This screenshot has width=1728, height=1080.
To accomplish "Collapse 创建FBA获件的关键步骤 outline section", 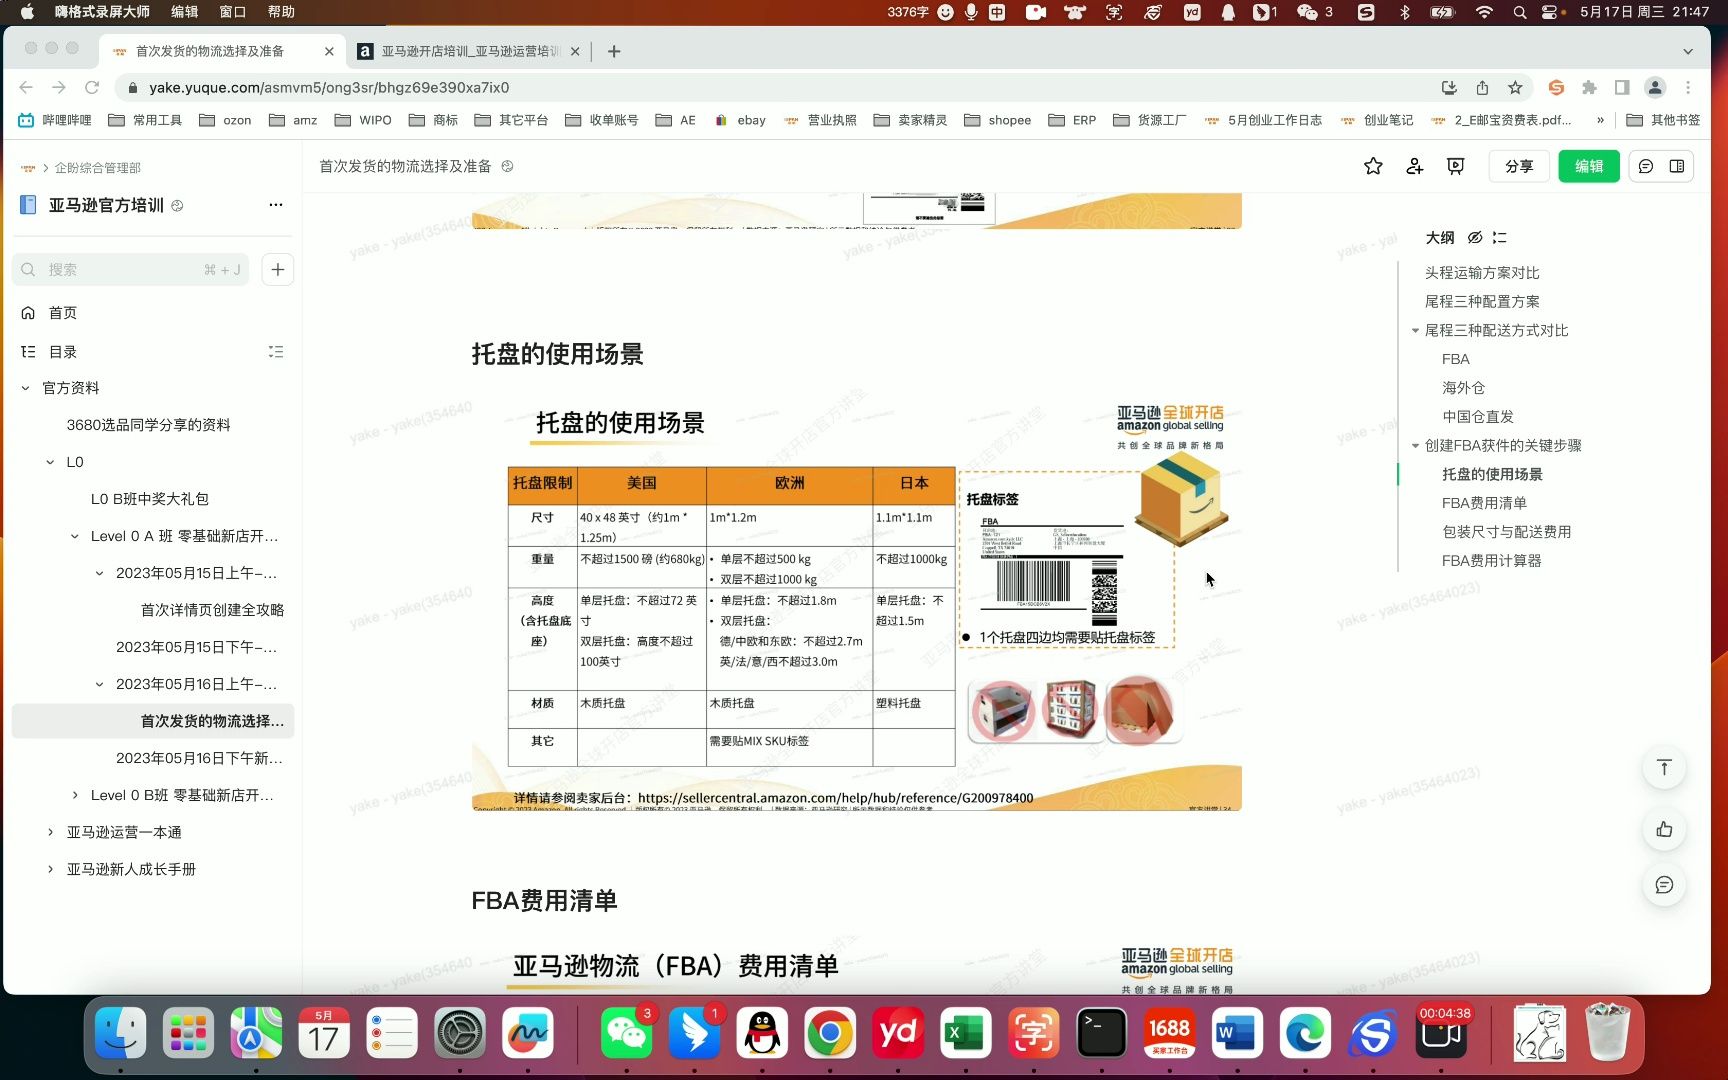I will (x=1415, y=445).
